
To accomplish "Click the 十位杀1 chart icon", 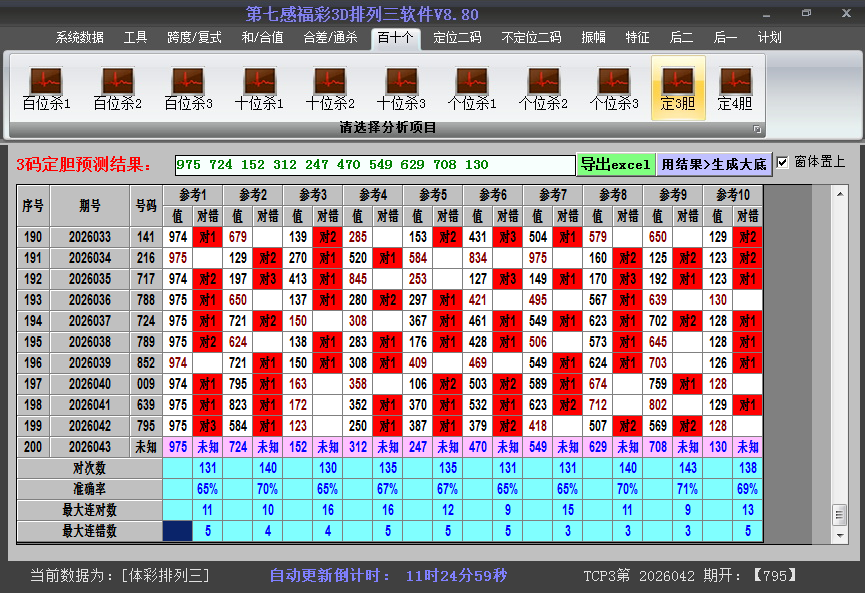I will point(259,88).
